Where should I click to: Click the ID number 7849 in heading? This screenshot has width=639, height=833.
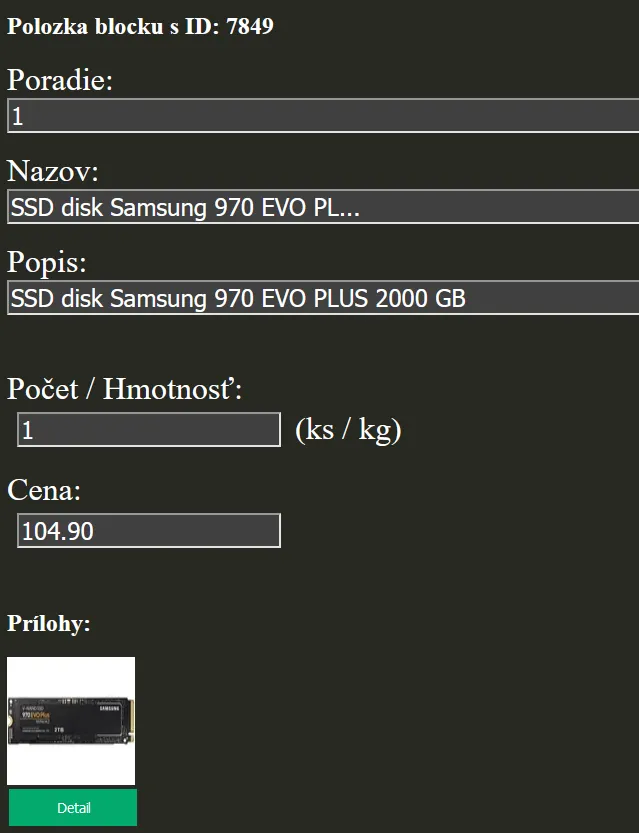250,26
